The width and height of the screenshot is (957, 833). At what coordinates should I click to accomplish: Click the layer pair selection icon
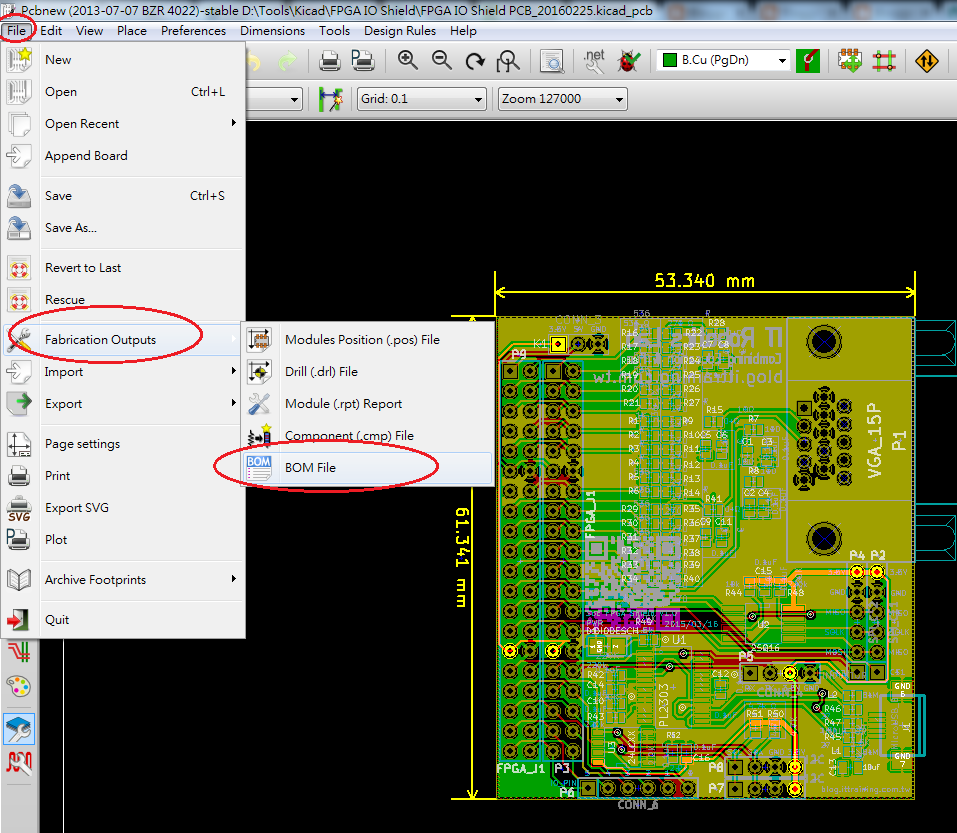[x=807, y=60]
